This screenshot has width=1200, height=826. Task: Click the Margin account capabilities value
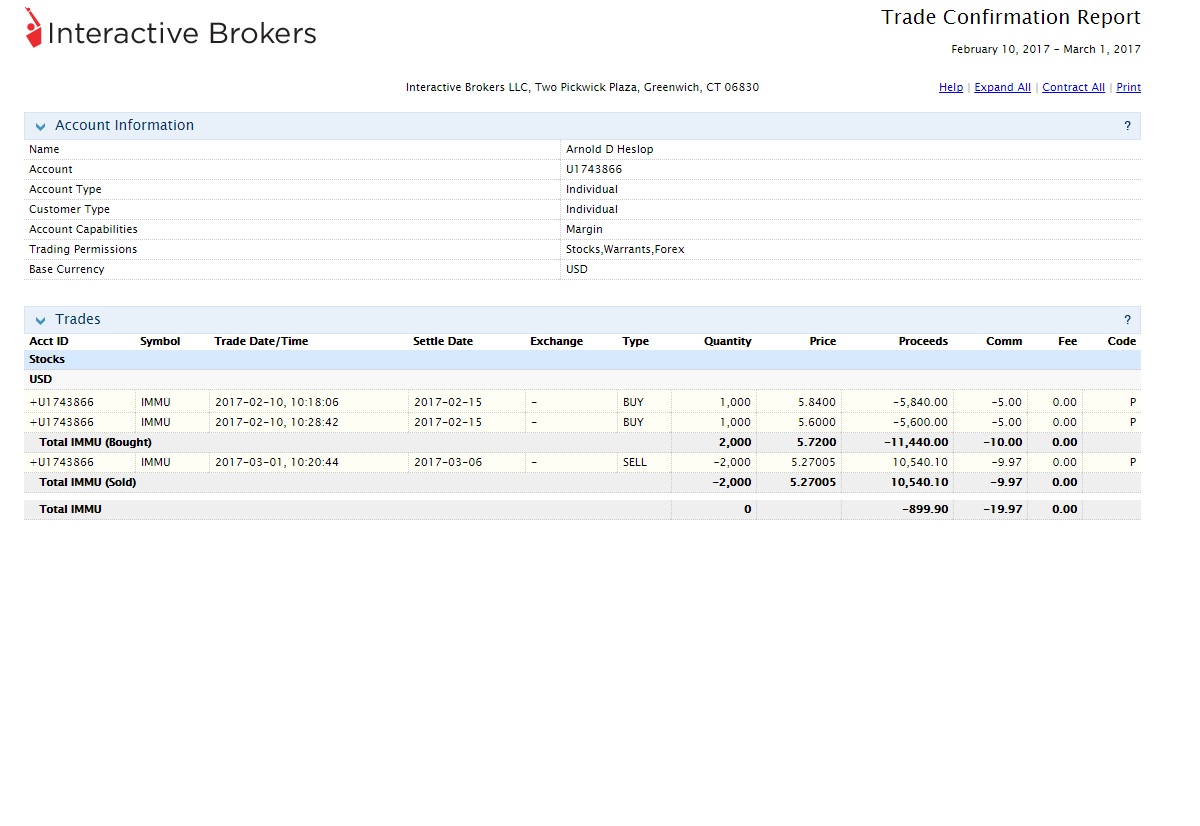(x=584, y=229)
